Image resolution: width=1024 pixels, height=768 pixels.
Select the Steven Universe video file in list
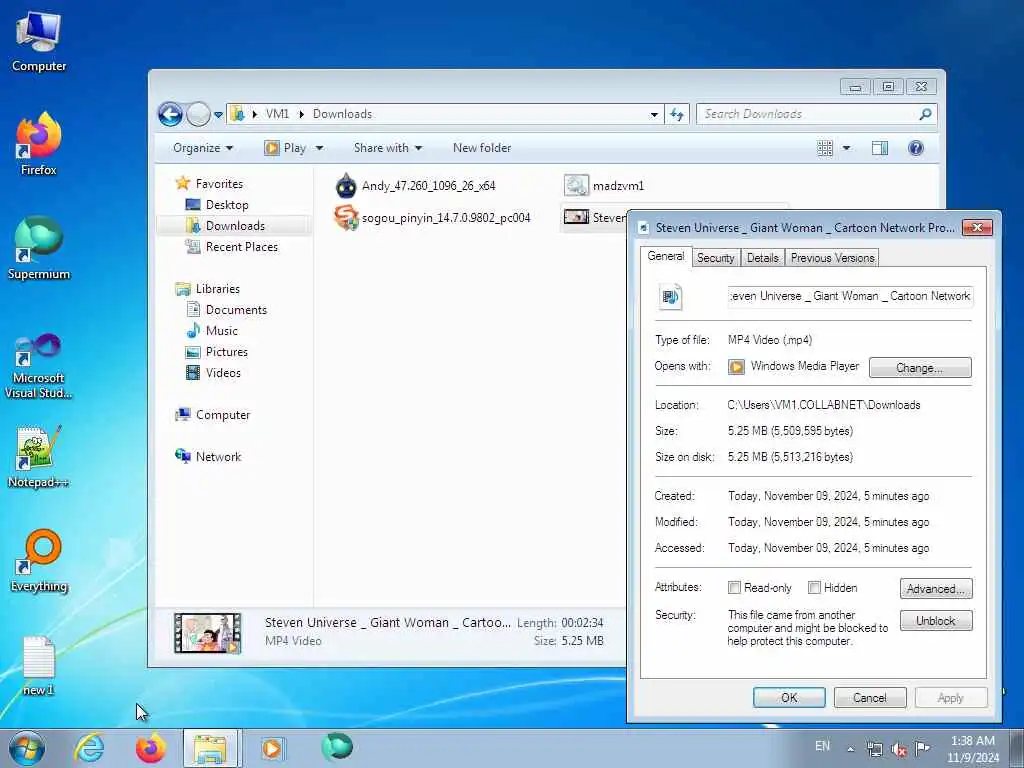point(594,217)
